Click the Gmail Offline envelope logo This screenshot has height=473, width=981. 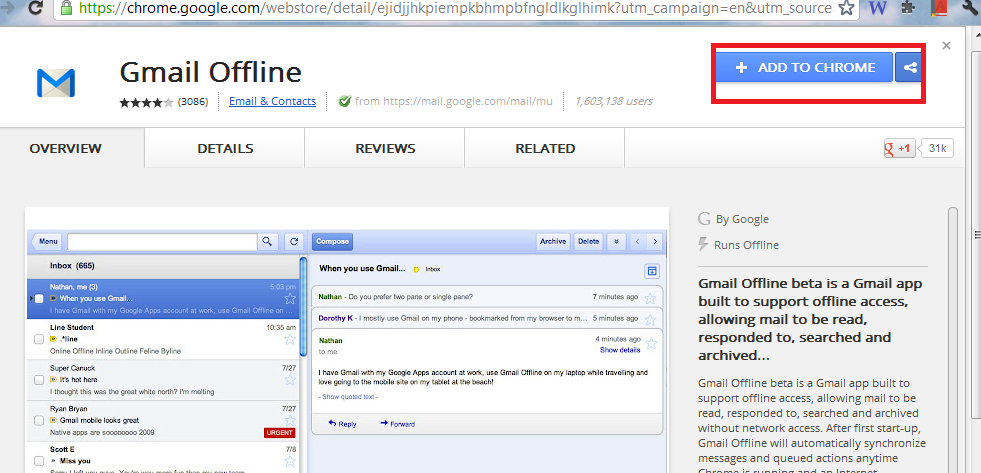[x=55, y=82]
